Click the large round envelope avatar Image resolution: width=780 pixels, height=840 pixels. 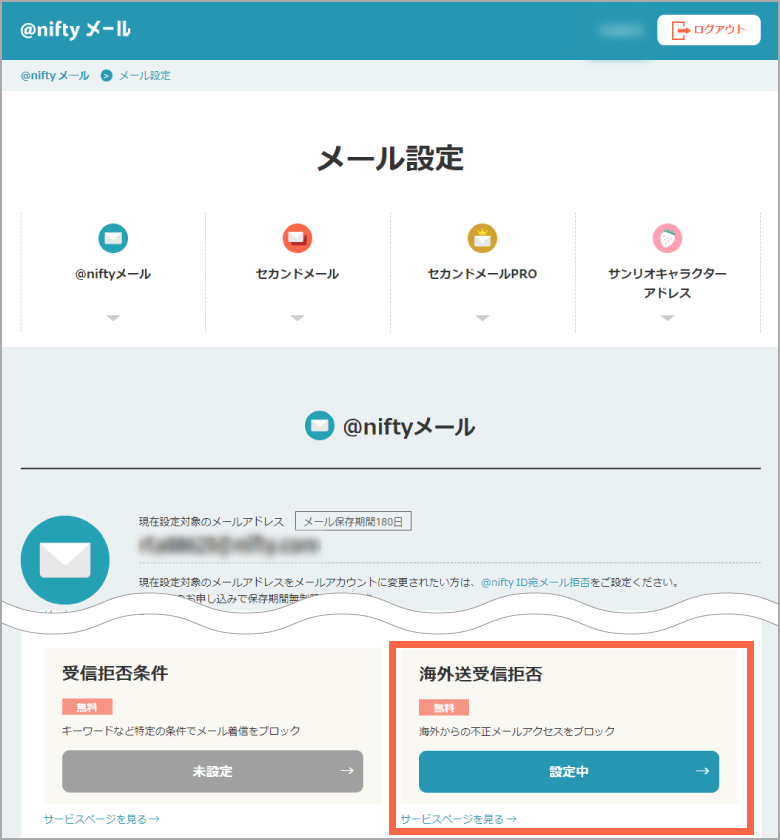click(65, 560)
